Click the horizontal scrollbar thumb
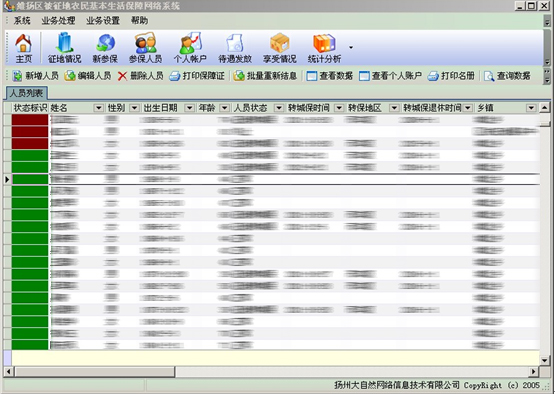This screenshot has width=555, height=394. tap(95, 371)
